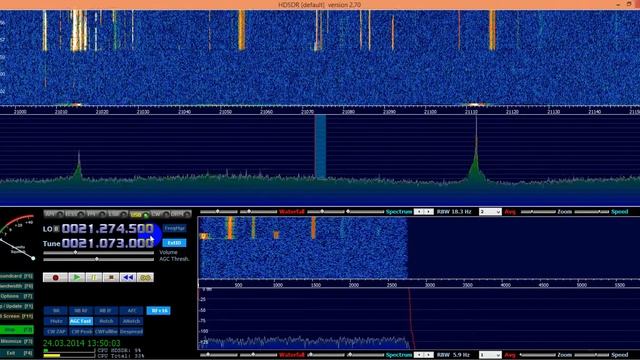Open Soundcard [F5] settings

pos(17,276)
